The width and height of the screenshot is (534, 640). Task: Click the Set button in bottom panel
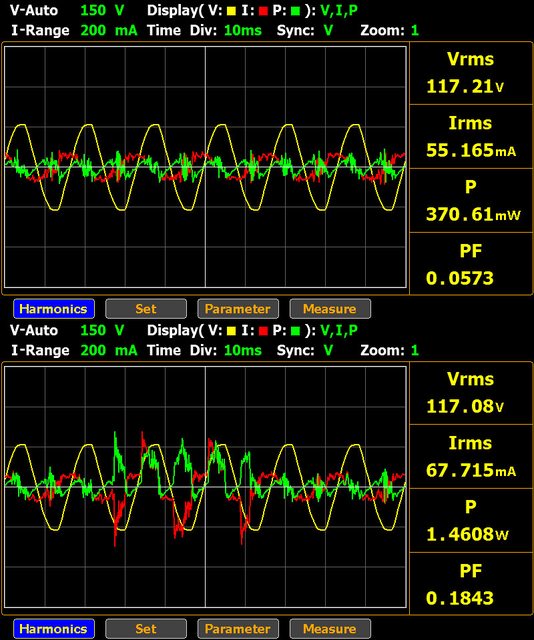(x=146, y=629)
